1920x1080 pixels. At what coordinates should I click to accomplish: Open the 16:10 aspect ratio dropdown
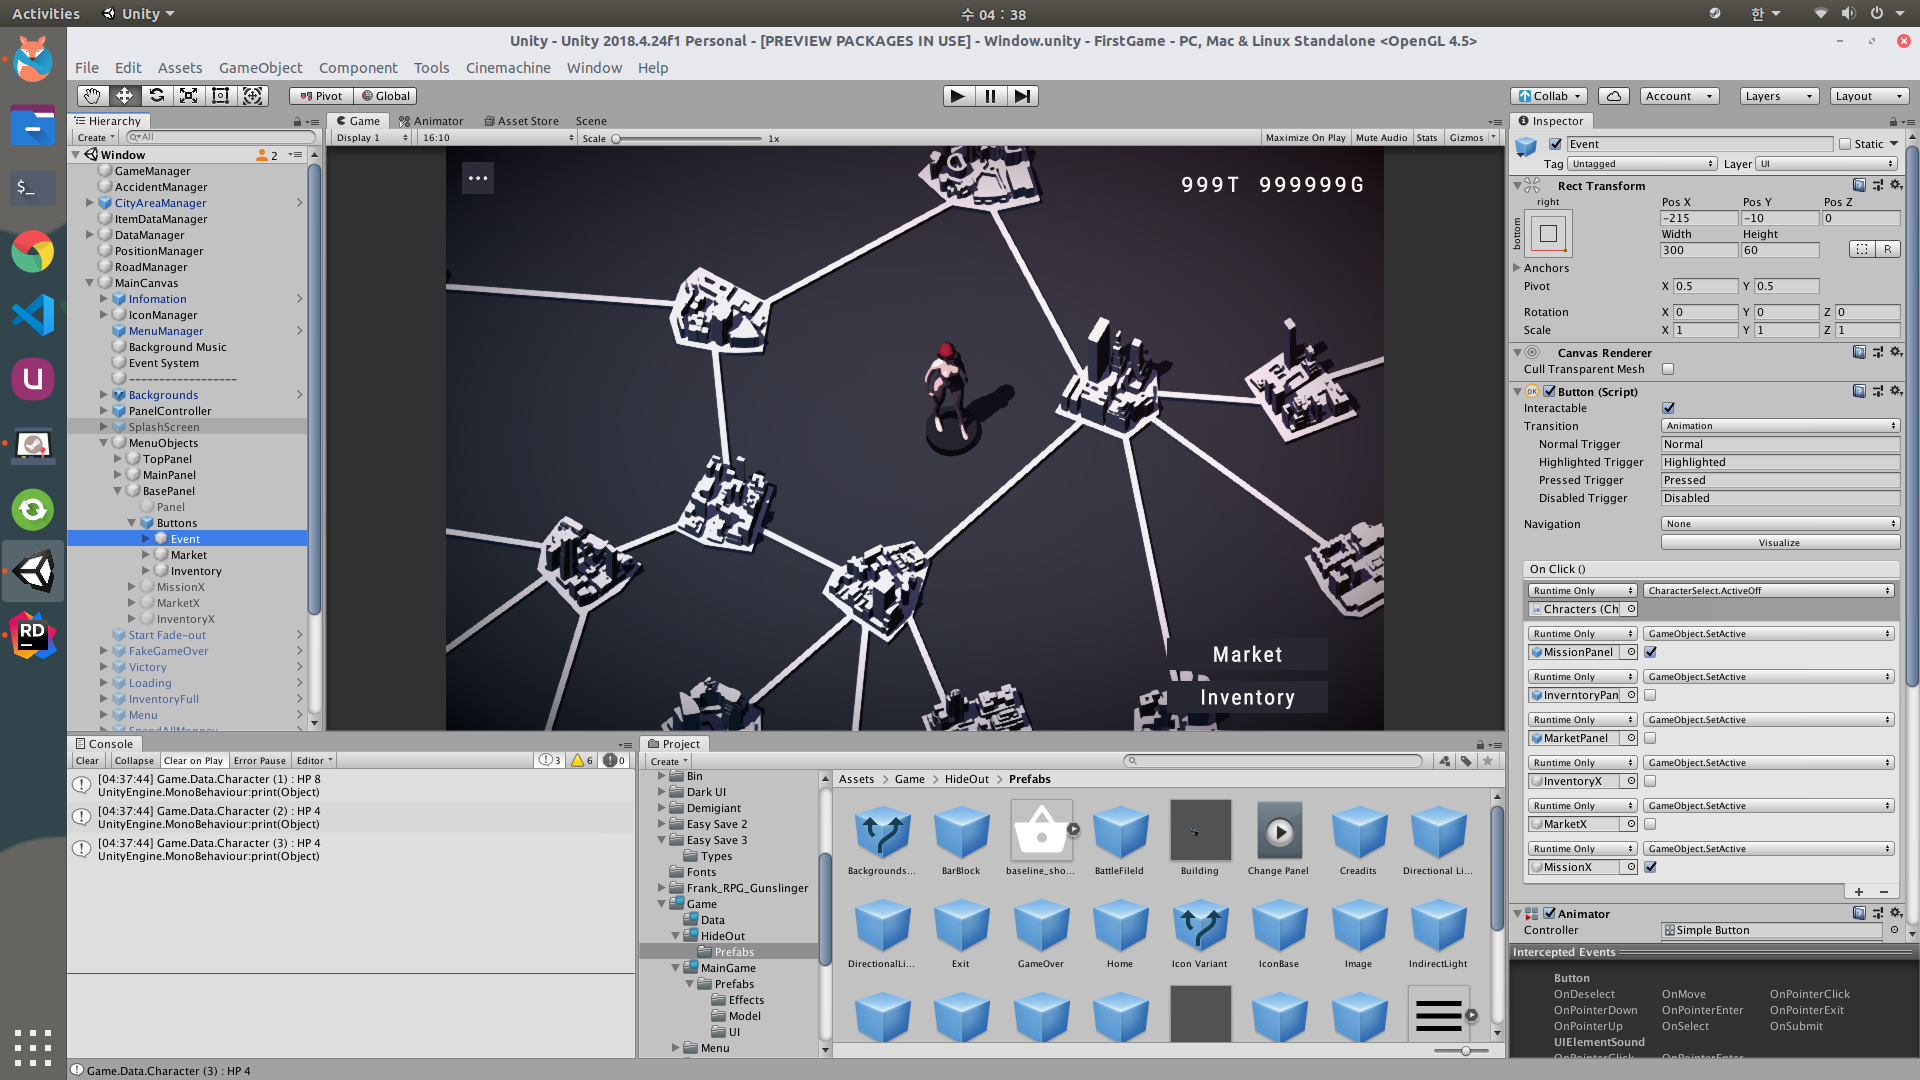497,138
